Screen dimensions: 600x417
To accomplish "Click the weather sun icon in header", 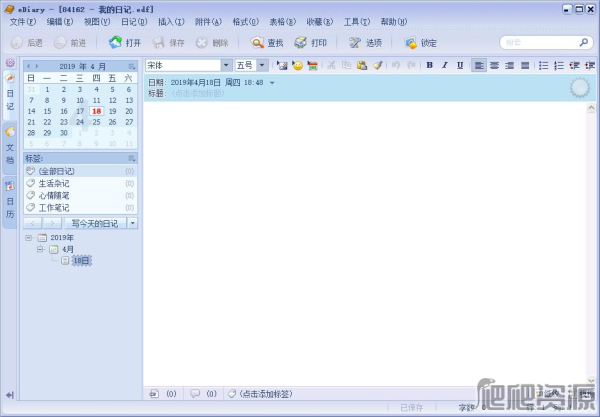I will [579, 88].
